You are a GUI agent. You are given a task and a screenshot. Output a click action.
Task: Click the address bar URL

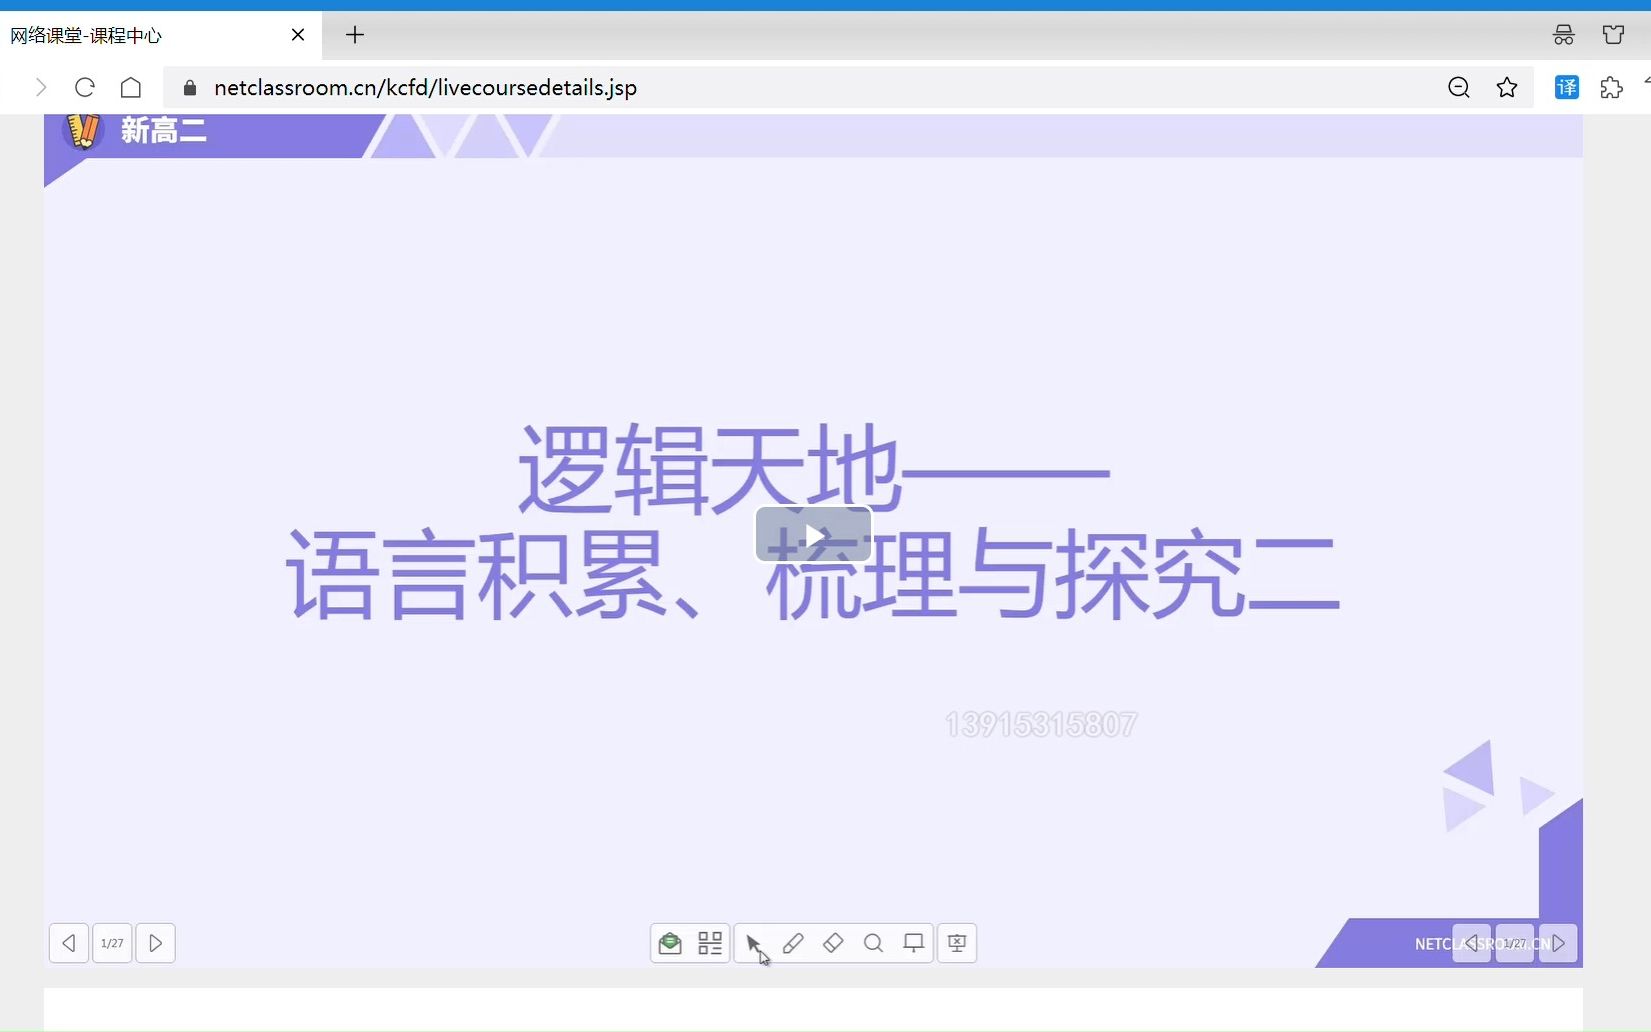(425, 88)
